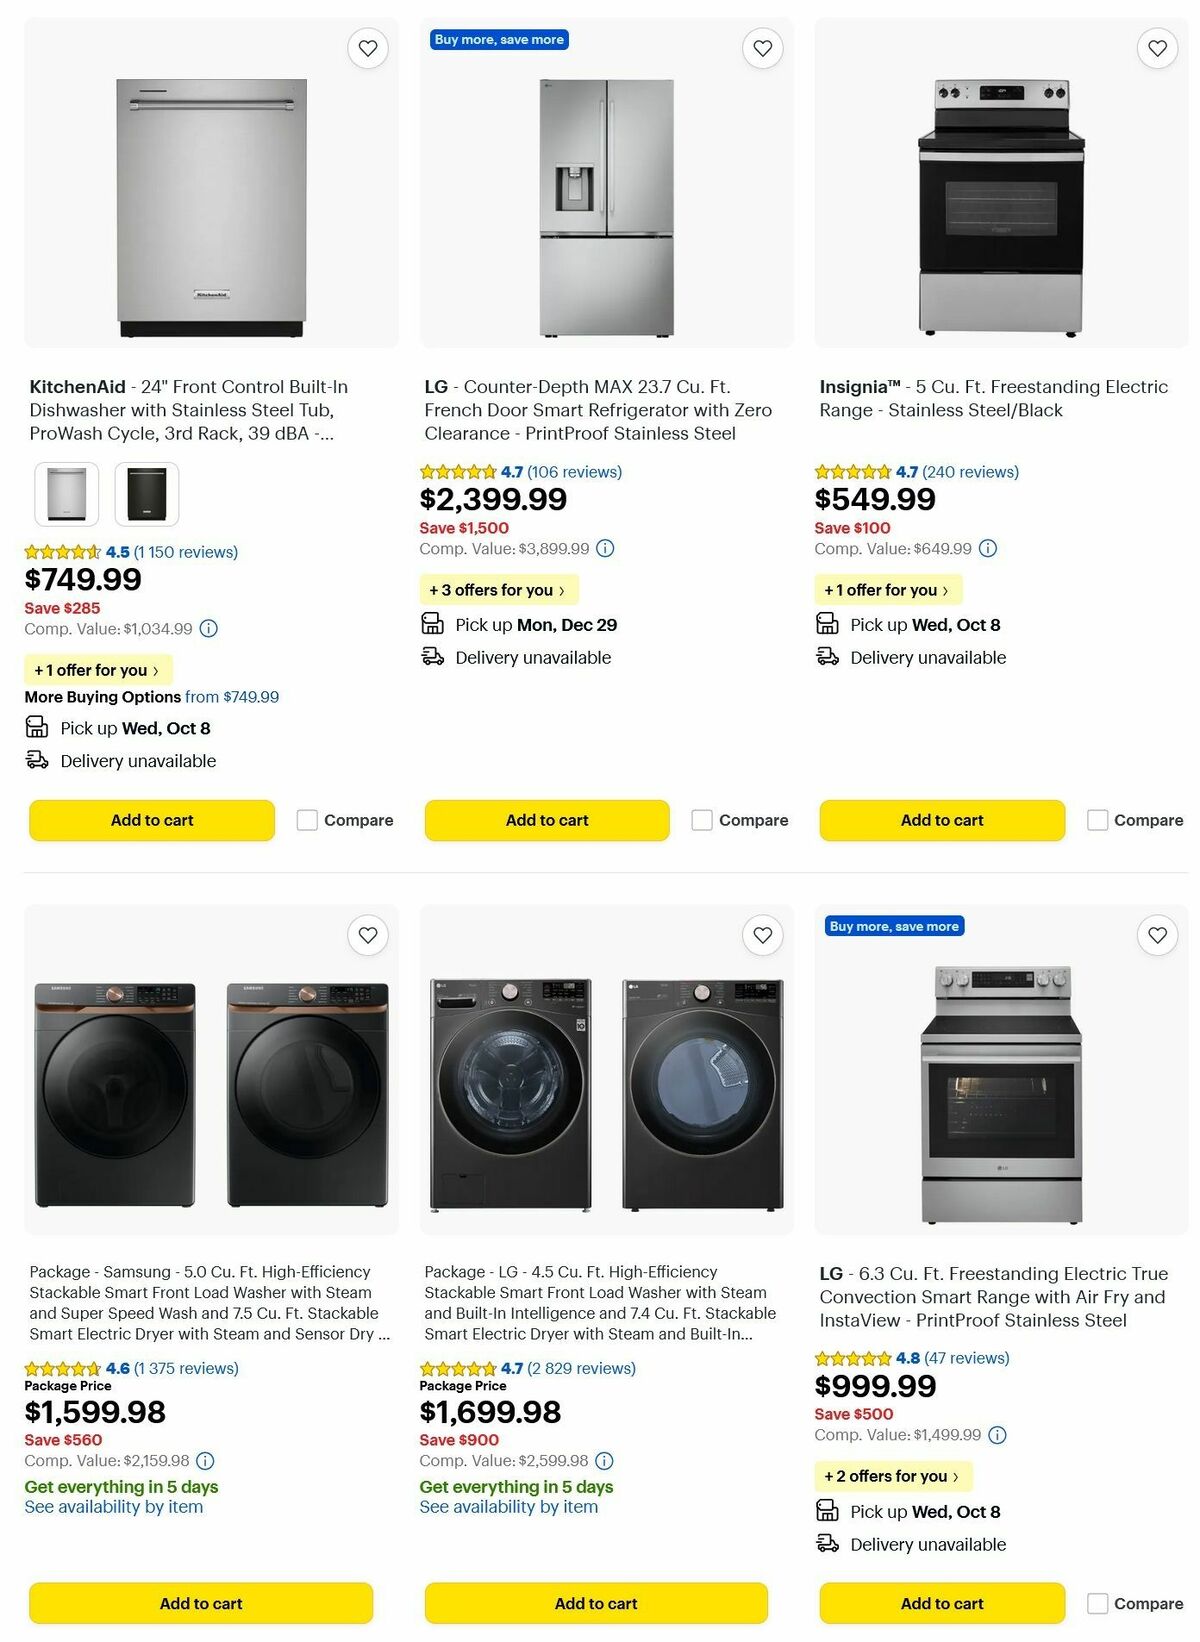
Task: Expand +2 offers for you on the LG range
Action: pyautogui.click(x=893, y=1475)
